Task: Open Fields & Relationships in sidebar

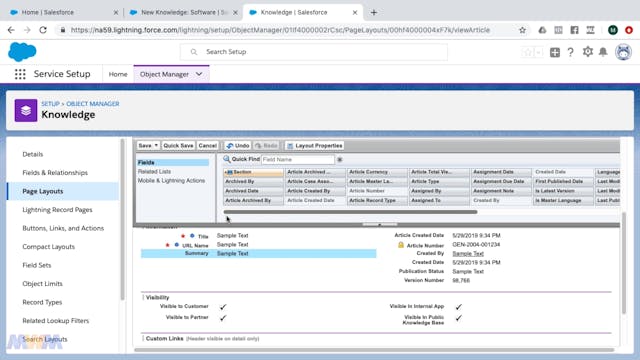Action: pyautogui.click(x=55, y=173)
